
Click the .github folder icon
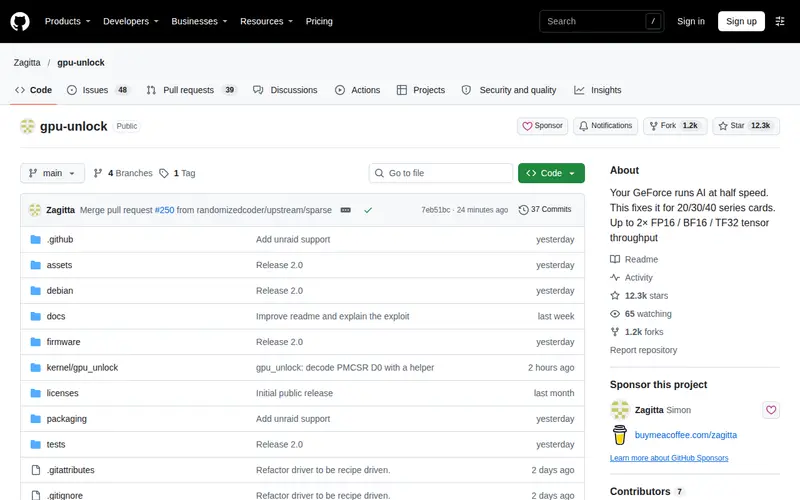35,239
